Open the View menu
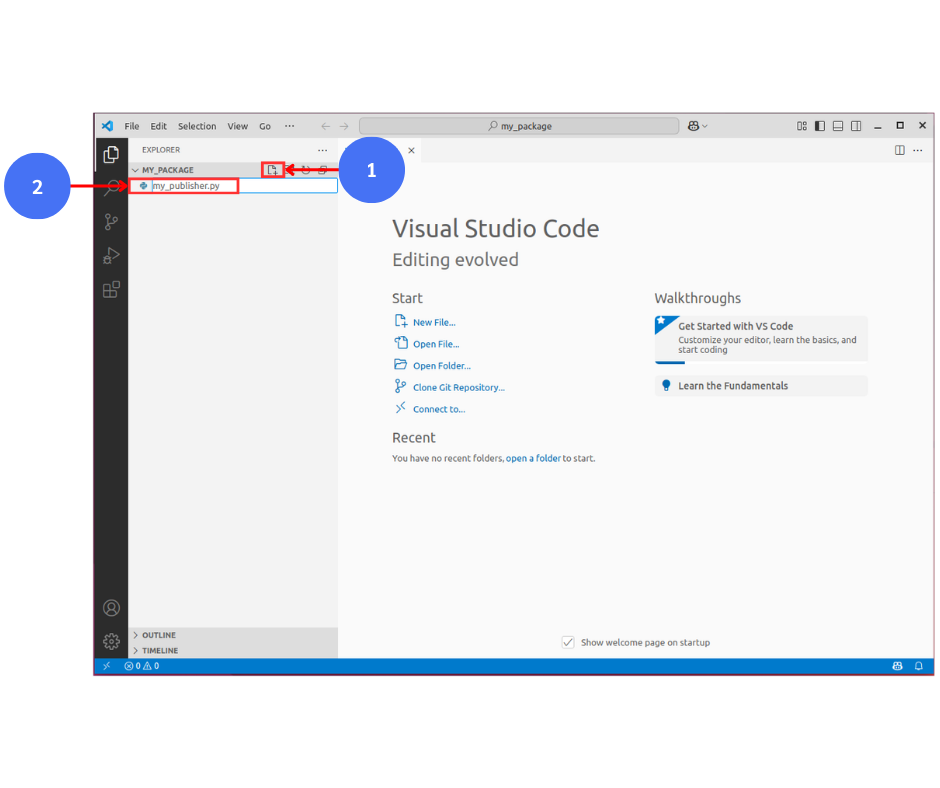 click(x=237, y=126)
